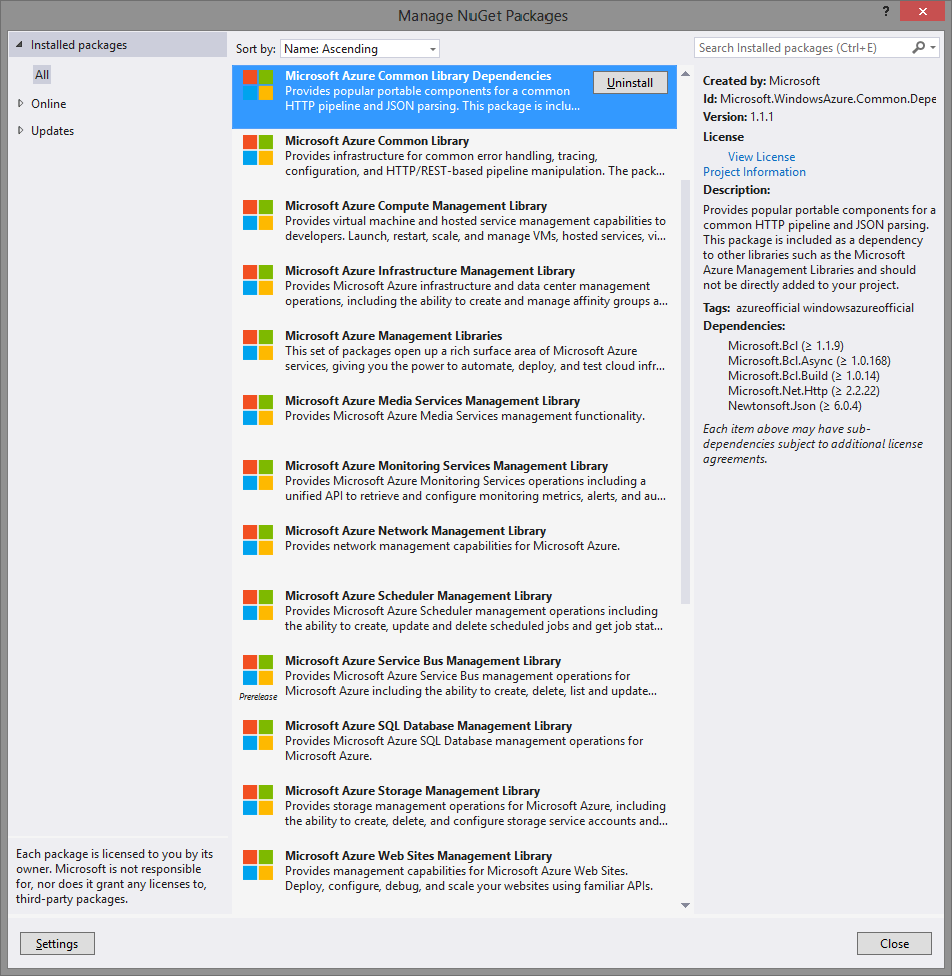Image resolution: width=952 pixels, height=976 pixels.
Task: Select Microsoft Azure Media Services Management Library title
Action: pyautogui.click(x=432, y=401)
